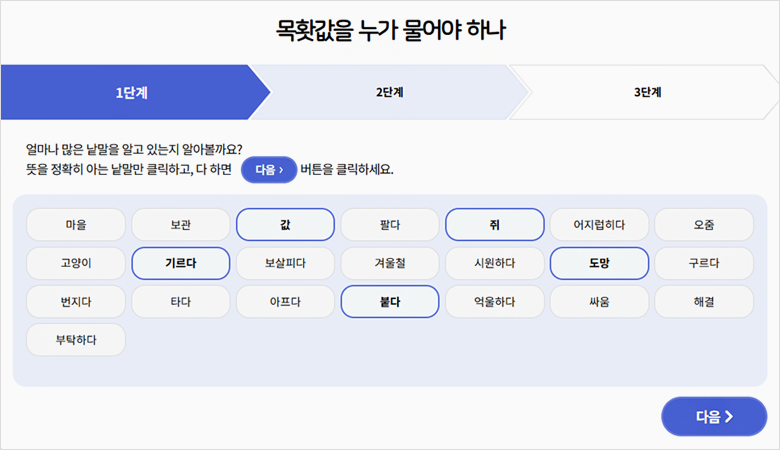Select the word 부탁하다

76,340
